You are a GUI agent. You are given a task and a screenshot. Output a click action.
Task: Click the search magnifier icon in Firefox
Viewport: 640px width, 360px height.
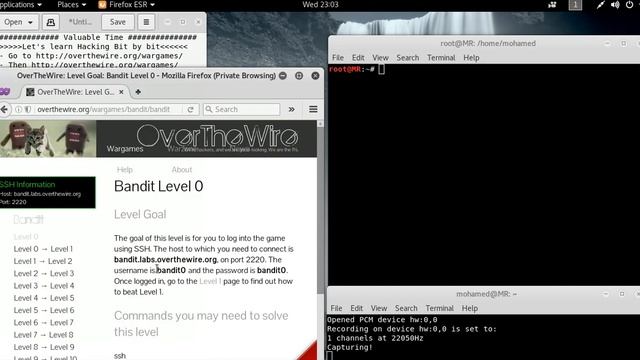(x=209, y=109)
